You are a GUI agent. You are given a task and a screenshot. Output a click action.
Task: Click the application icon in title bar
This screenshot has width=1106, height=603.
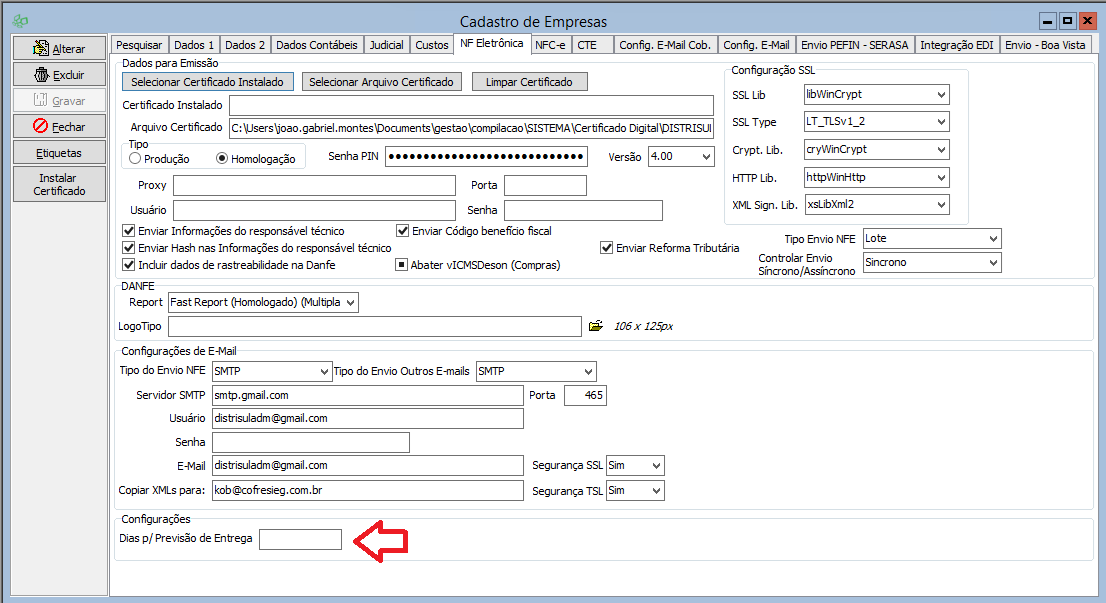point(20,21)
